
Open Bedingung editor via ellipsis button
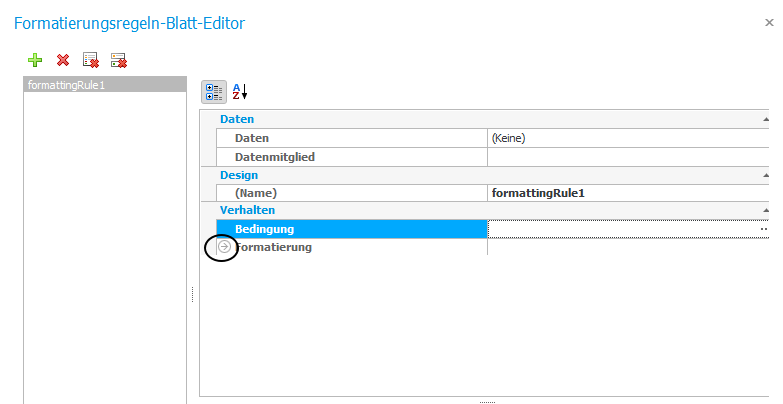click(764, 229)
